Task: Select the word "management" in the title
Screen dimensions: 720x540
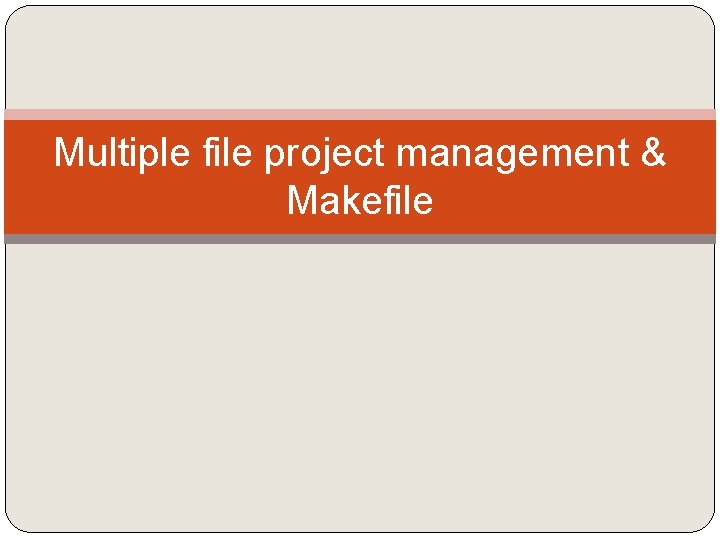Action: [513, 156]
